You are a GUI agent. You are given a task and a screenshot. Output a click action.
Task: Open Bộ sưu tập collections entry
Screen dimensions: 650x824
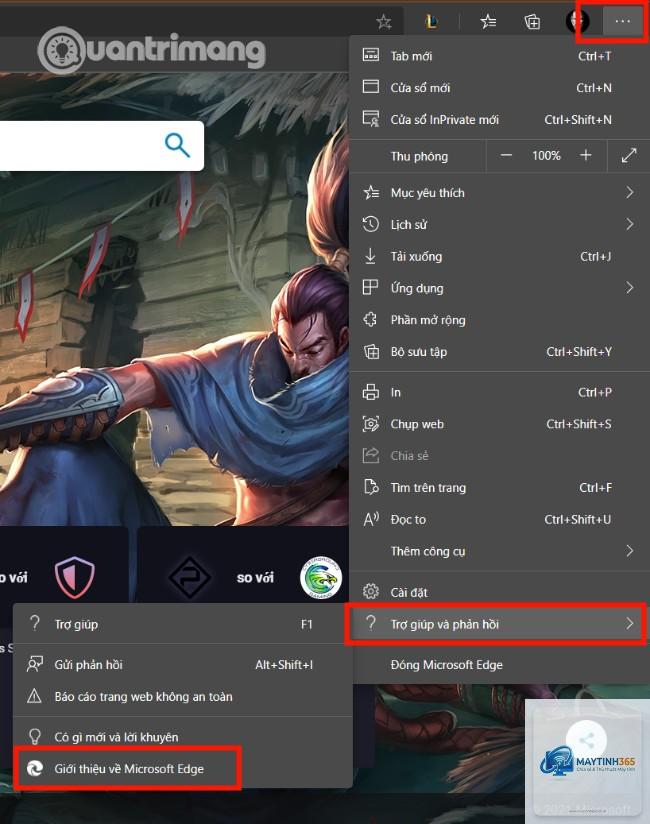[x=499, y=352]
